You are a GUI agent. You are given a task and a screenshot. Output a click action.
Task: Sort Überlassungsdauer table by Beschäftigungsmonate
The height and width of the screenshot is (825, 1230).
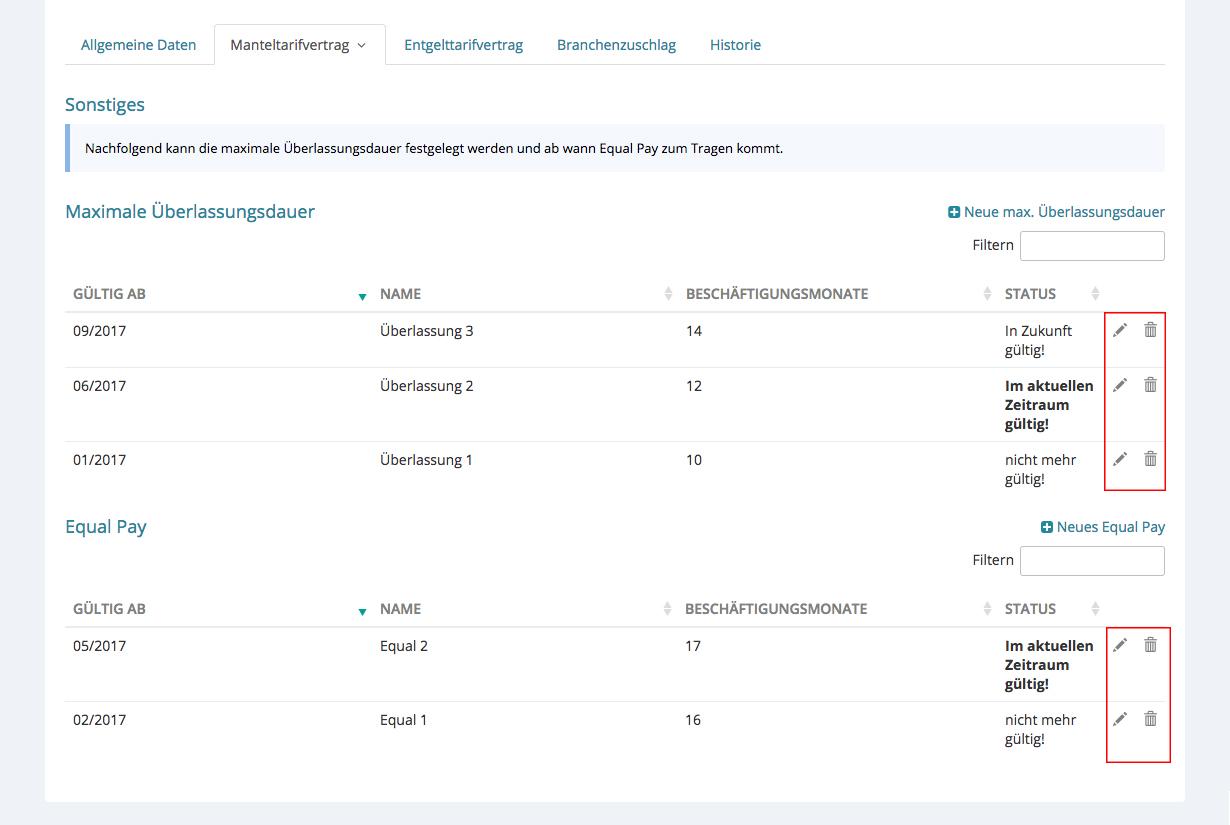pos(777,294)
